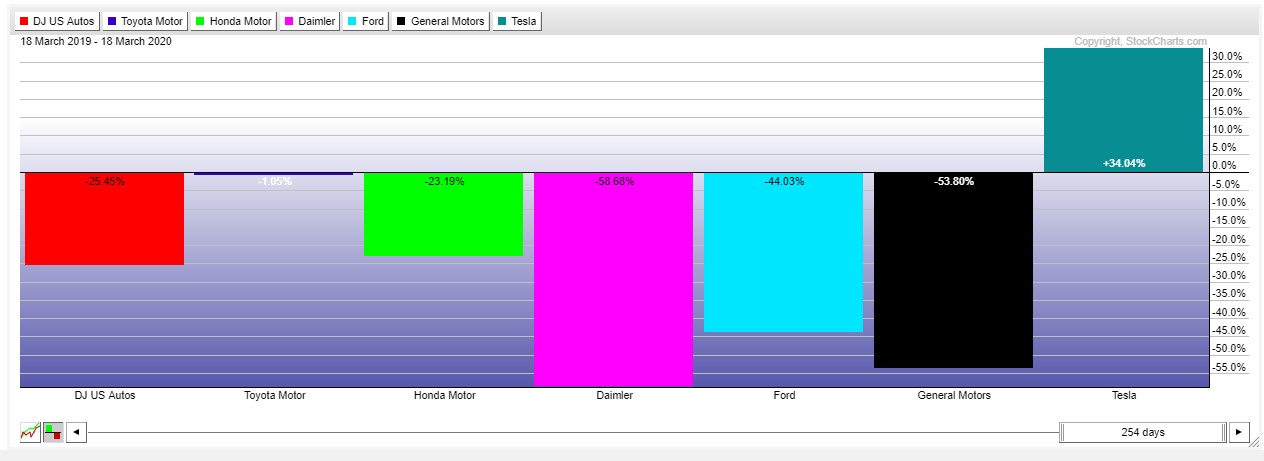Click the cyan Ford bar

pyautogui.click(x=783, y=252)
